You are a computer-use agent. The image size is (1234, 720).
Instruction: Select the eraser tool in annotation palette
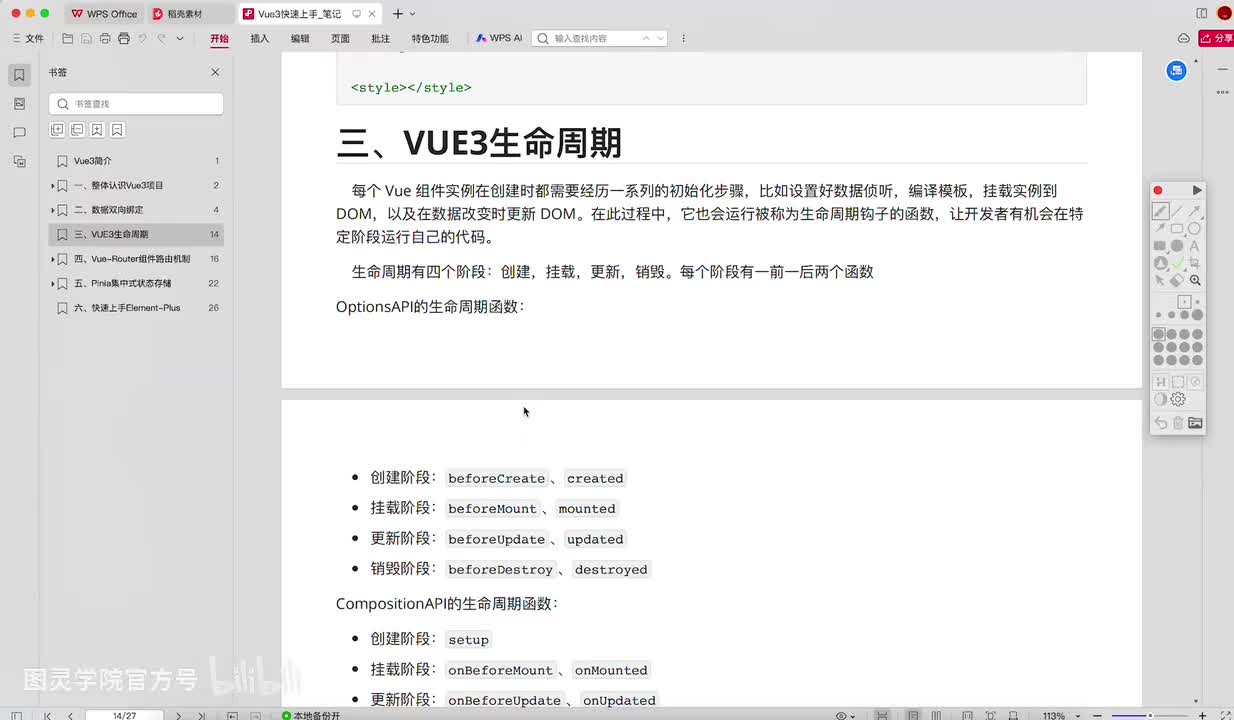[1177, 281]
